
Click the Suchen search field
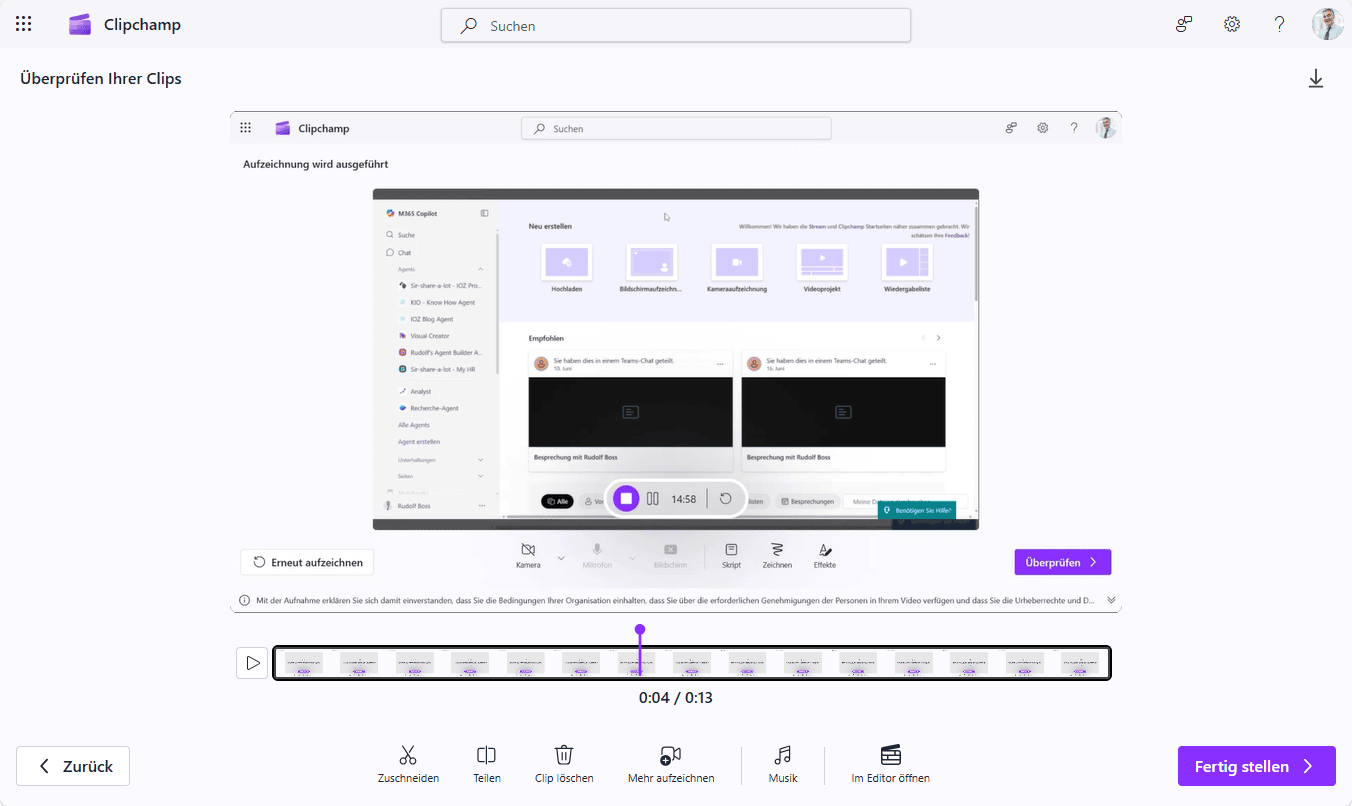point(676,26)
